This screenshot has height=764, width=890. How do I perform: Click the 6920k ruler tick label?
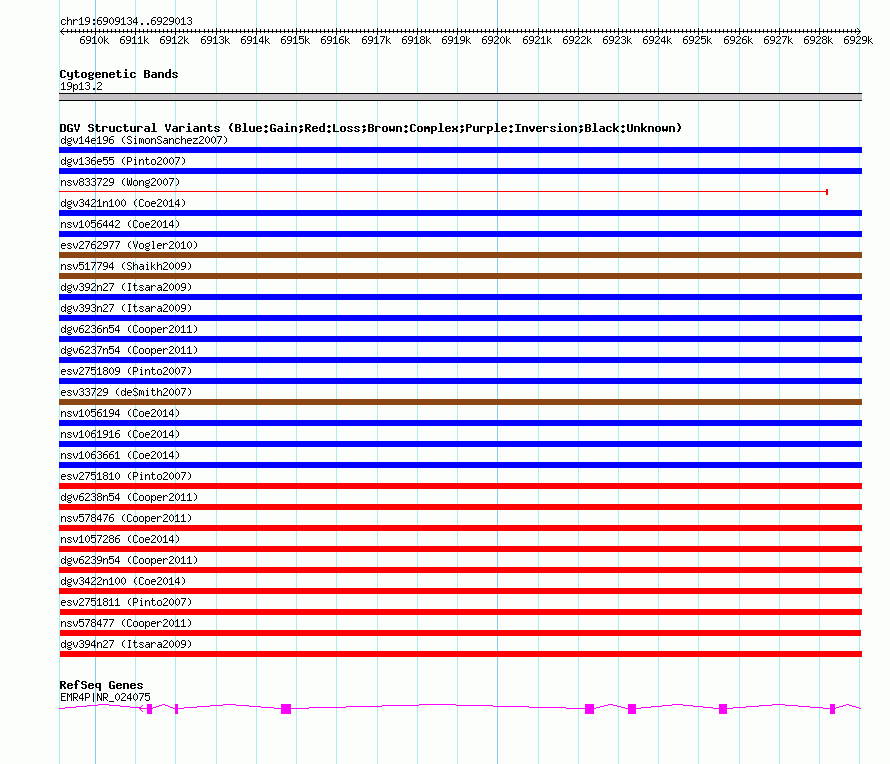(496, 40)
